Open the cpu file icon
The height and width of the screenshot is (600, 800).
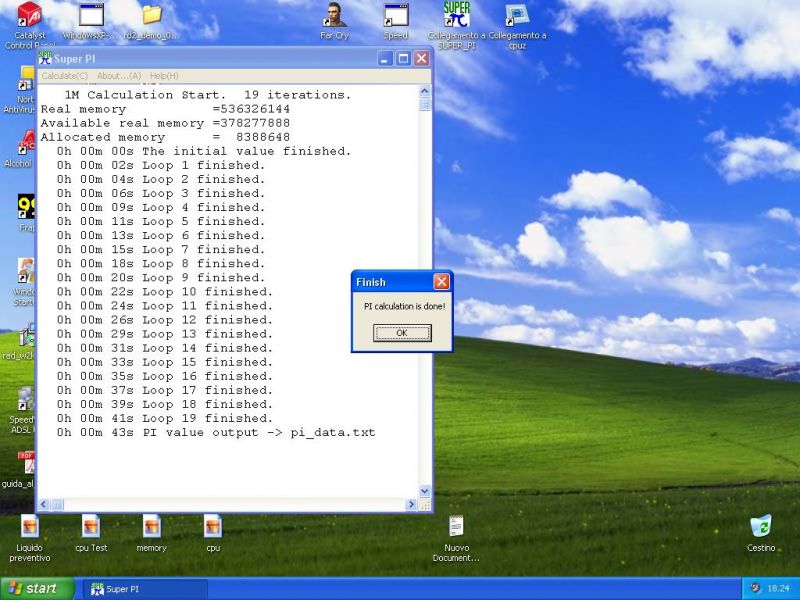(x=213, y=527)
